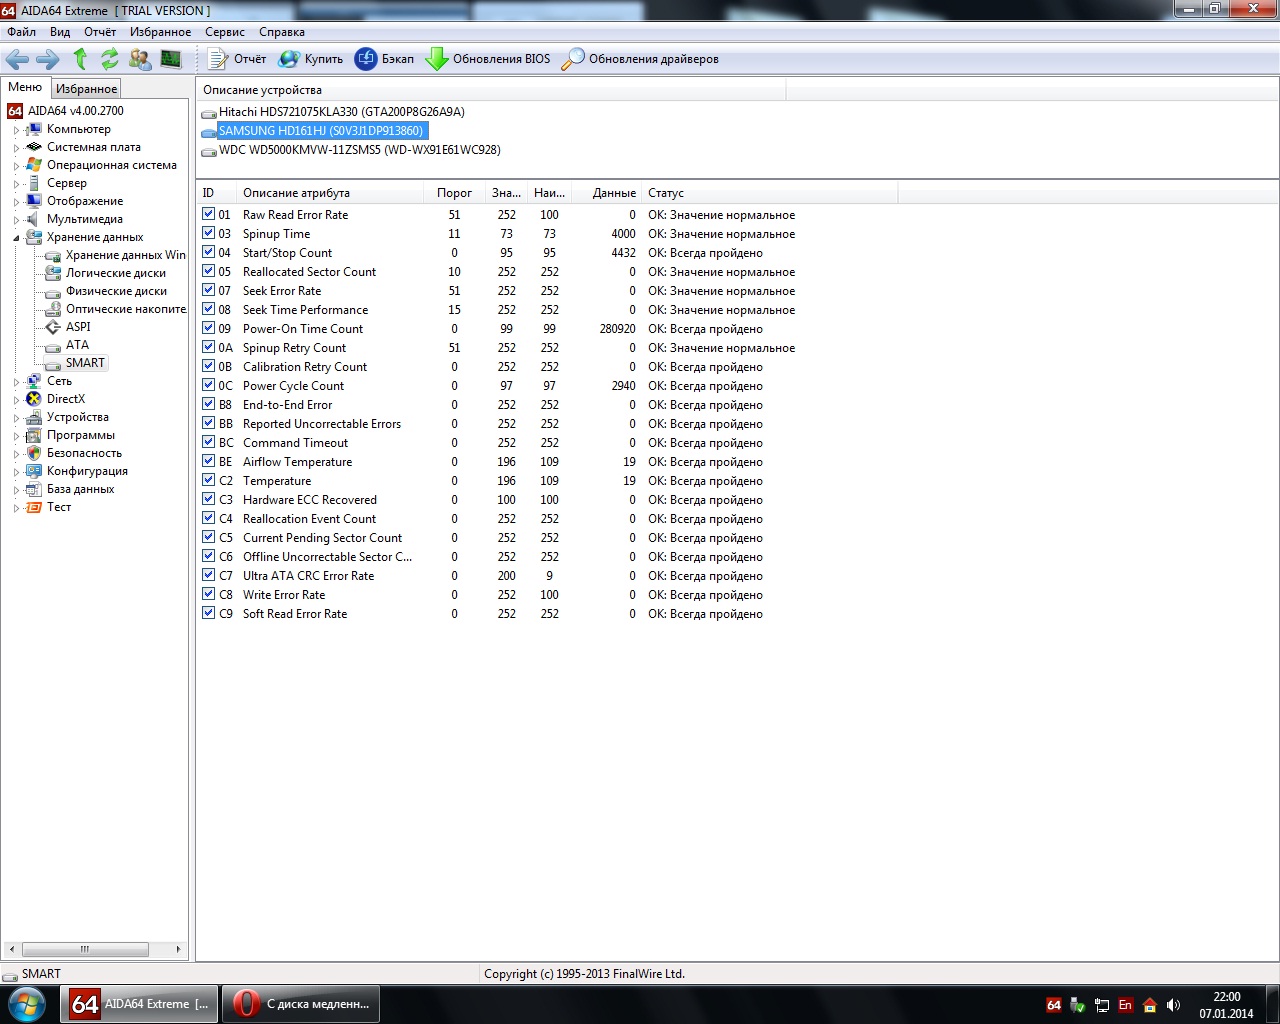Expand the Сервер node

coord(16,184)
